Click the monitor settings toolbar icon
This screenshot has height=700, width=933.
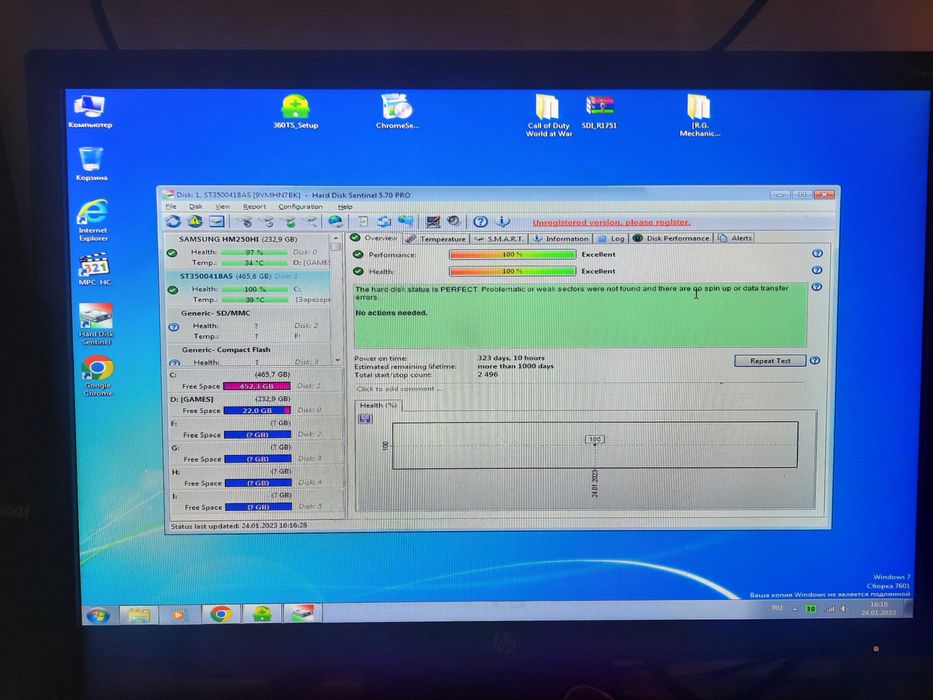point(433,222)
